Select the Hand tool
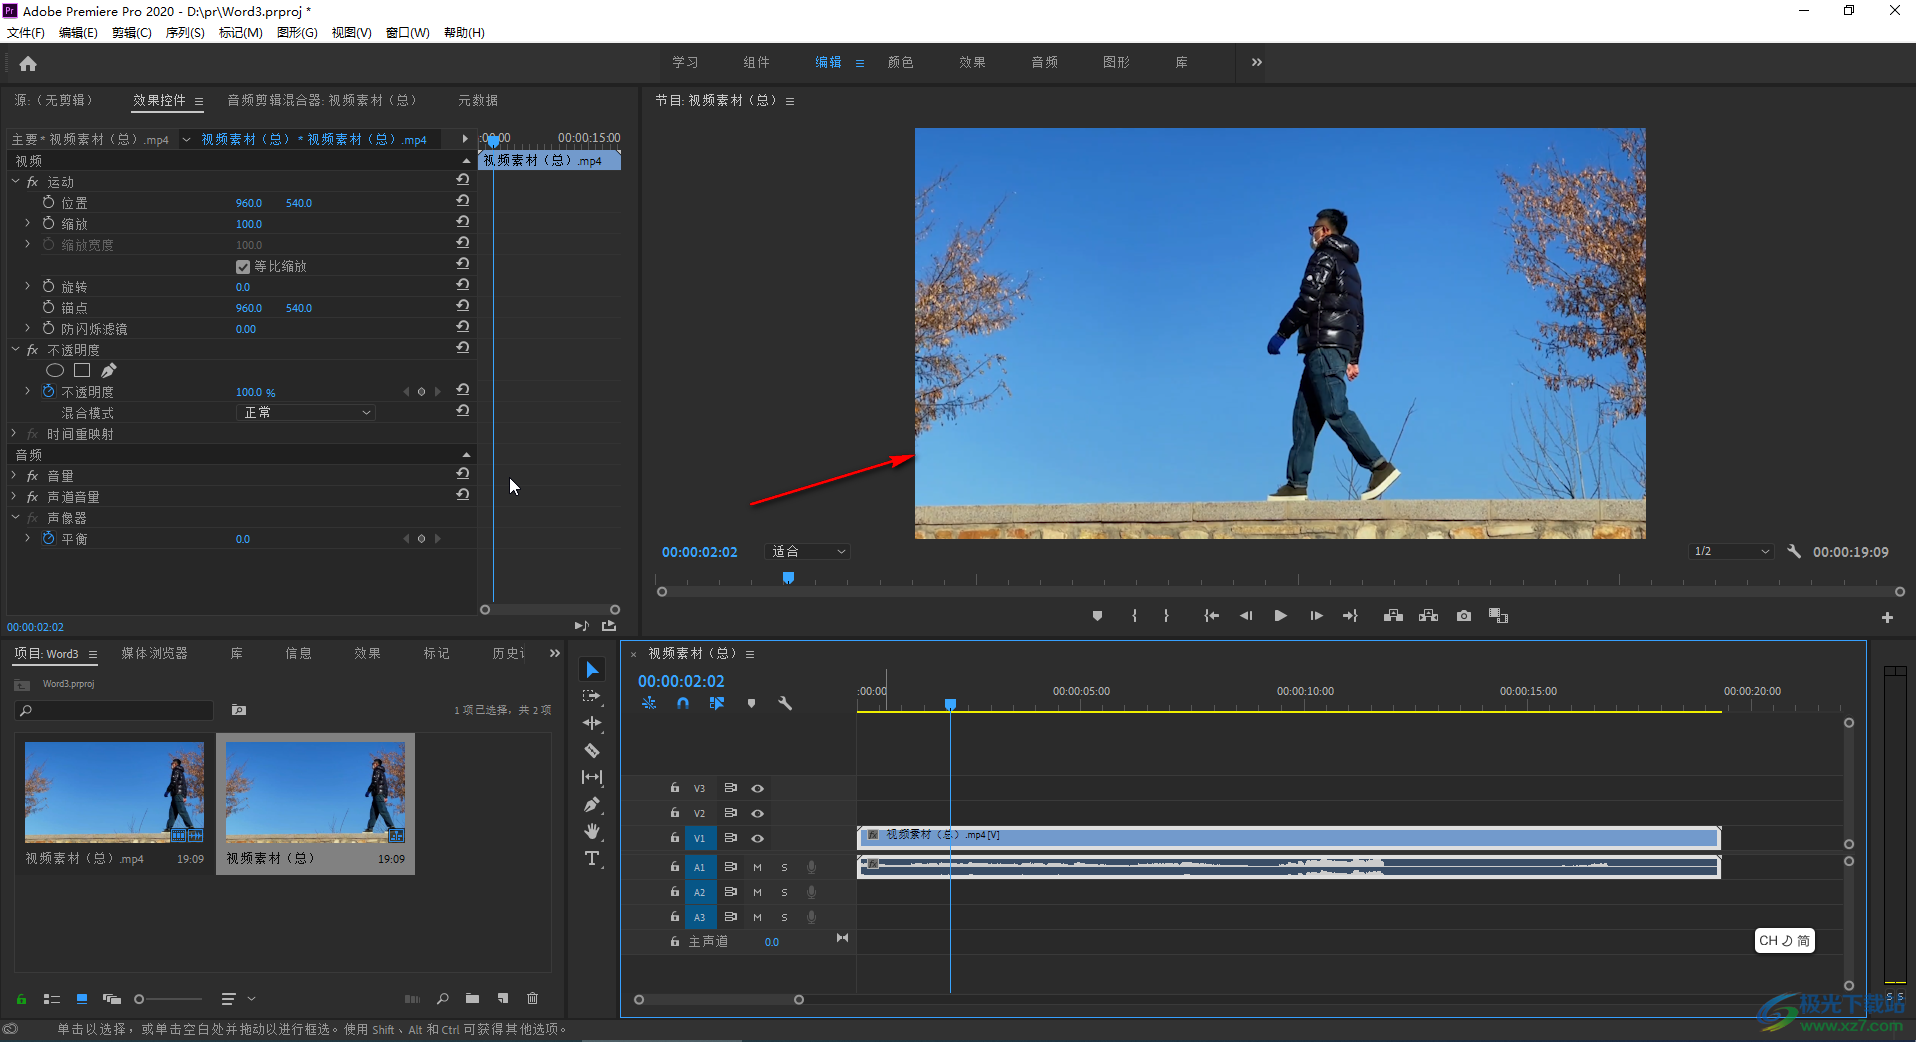 click(592, 832)
